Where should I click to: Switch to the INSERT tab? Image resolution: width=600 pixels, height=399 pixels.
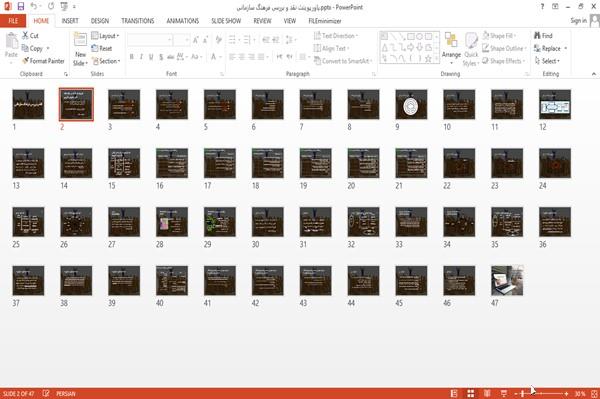(70, 21)
